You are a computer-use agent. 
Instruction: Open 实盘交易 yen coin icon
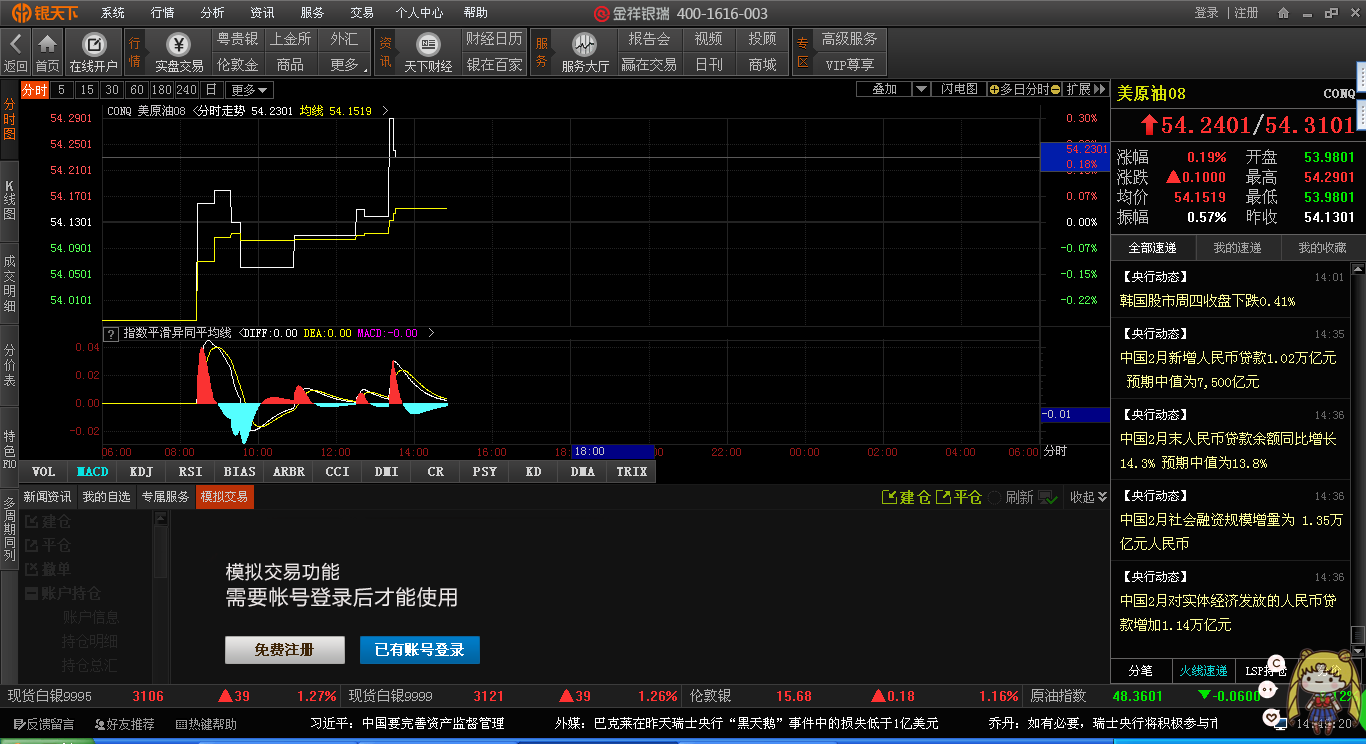click(179, 44)
